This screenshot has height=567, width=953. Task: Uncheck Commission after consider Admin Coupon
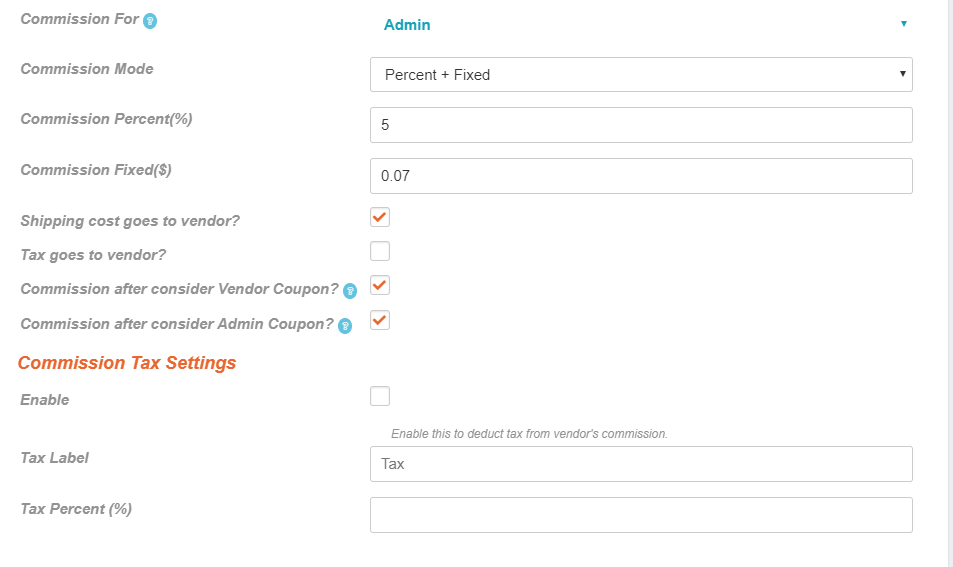click(380, 320)
